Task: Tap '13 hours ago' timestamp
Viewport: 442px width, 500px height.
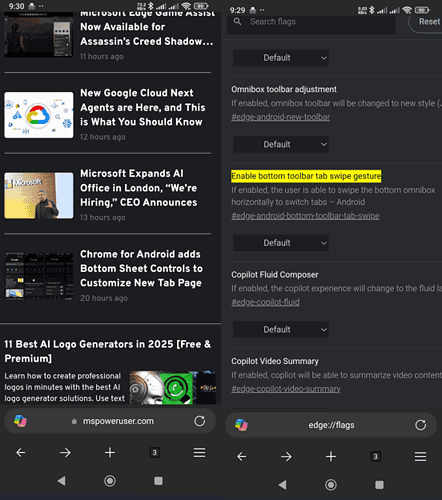Action: pyautogui.click(x=103, y=217)
